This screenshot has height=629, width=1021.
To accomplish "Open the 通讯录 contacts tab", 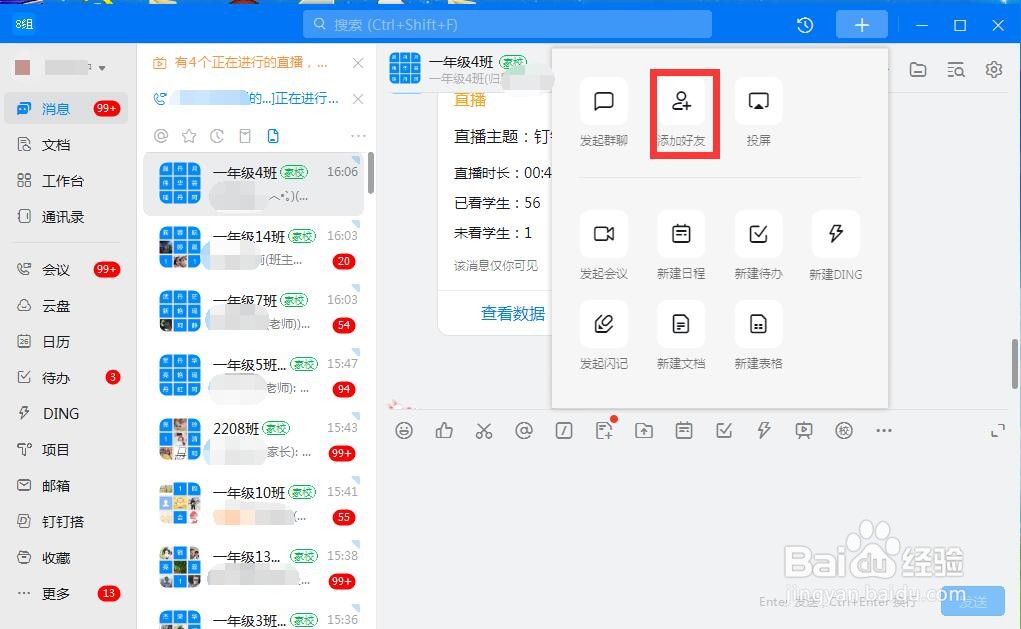I will [x=66, y=216].
